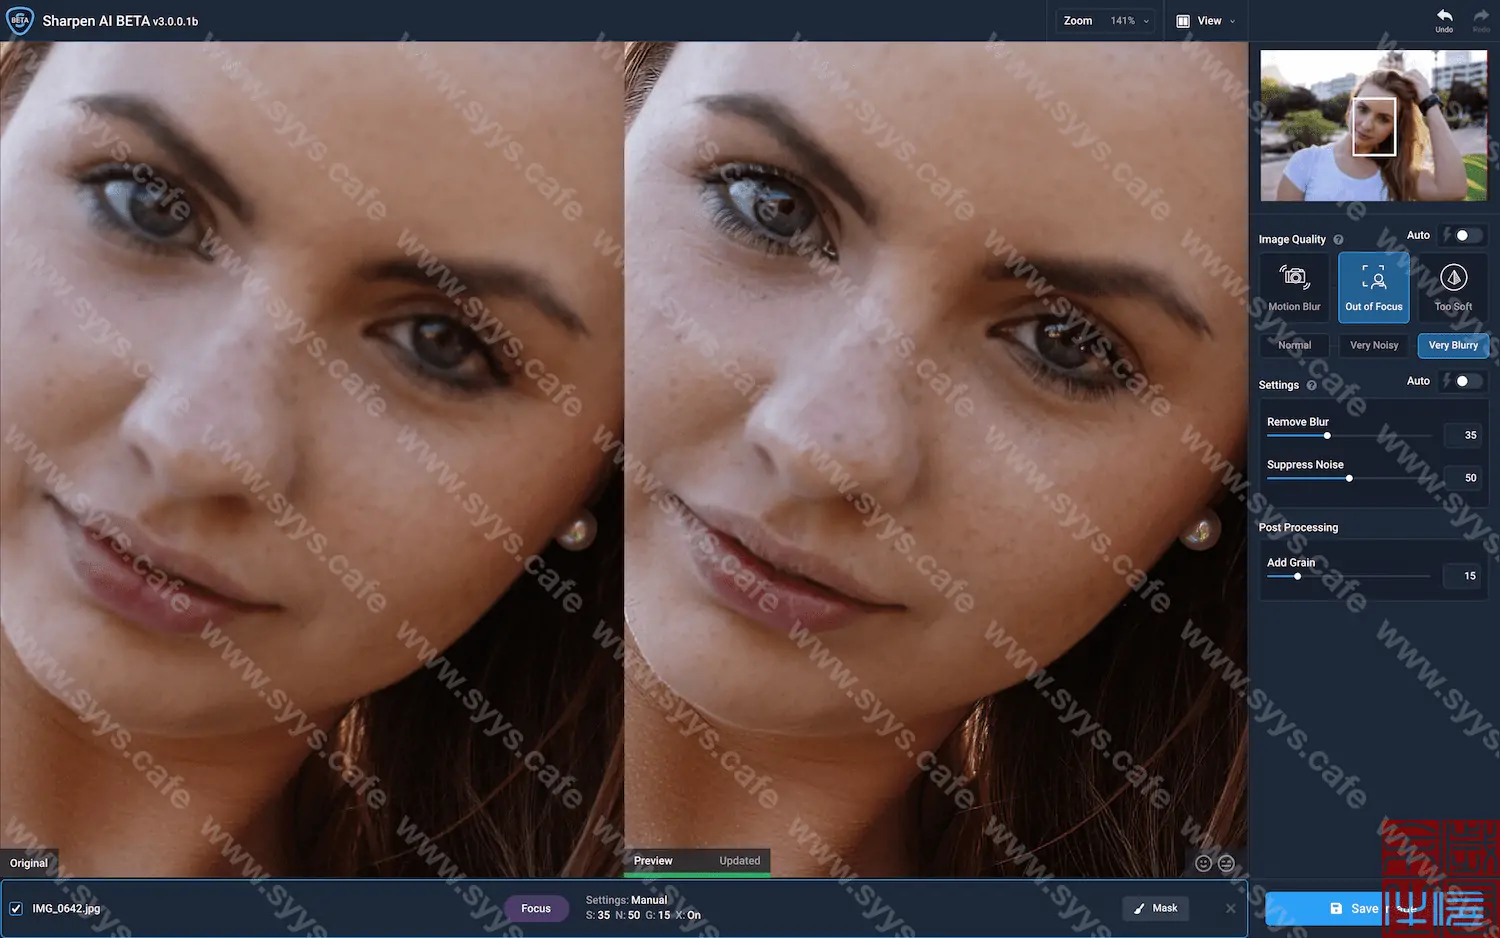This screenshot has height=938, width=1500.
Task: Open Image Quality help question mark
Action: [1338, 240]
